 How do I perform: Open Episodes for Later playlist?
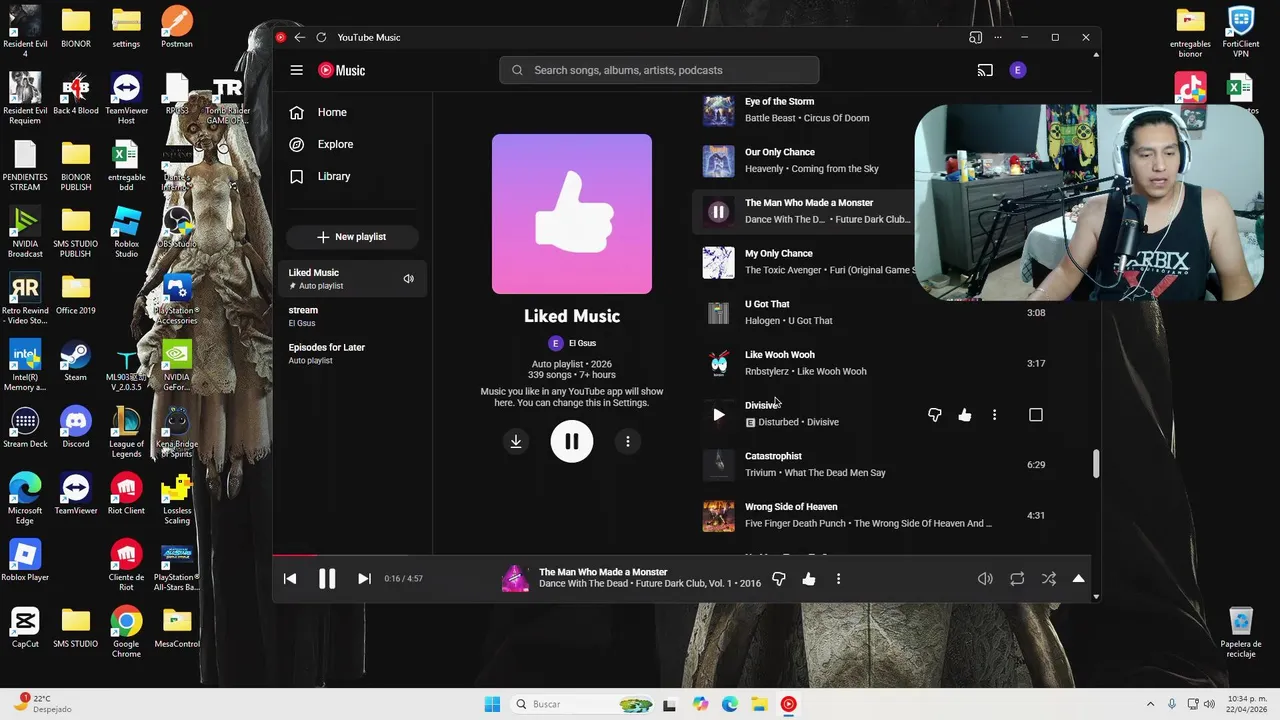point(352,353)
